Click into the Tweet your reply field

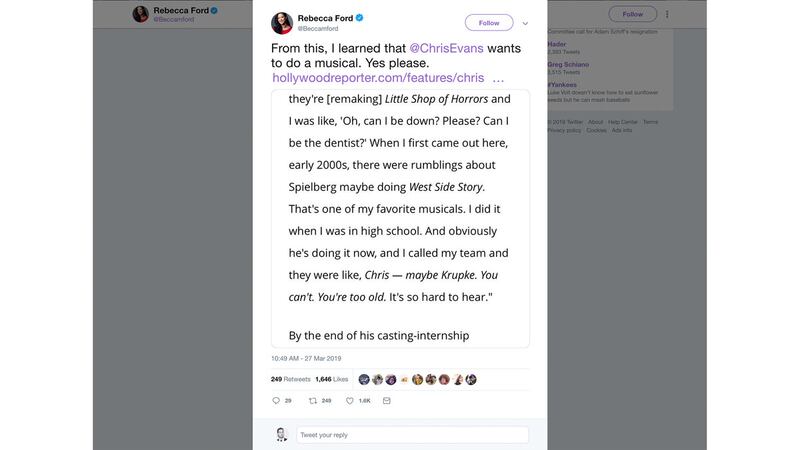[x=412, y=435]
